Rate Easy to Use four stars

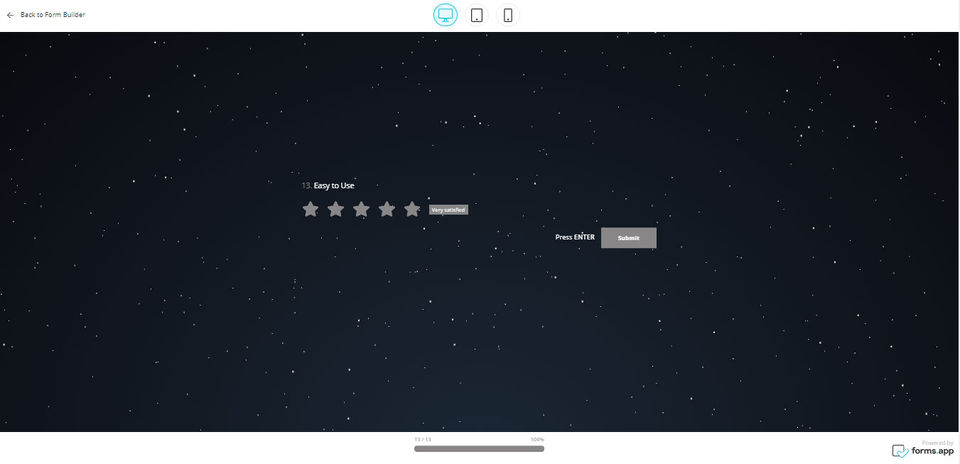click(x=386, y=209)
